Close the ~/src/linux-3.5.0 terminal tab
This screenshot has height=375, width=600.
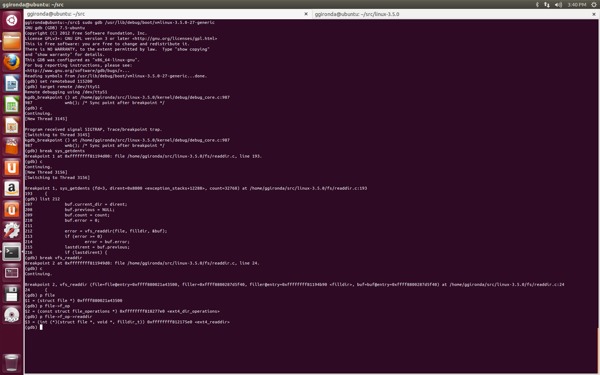[x=594, y=14]
